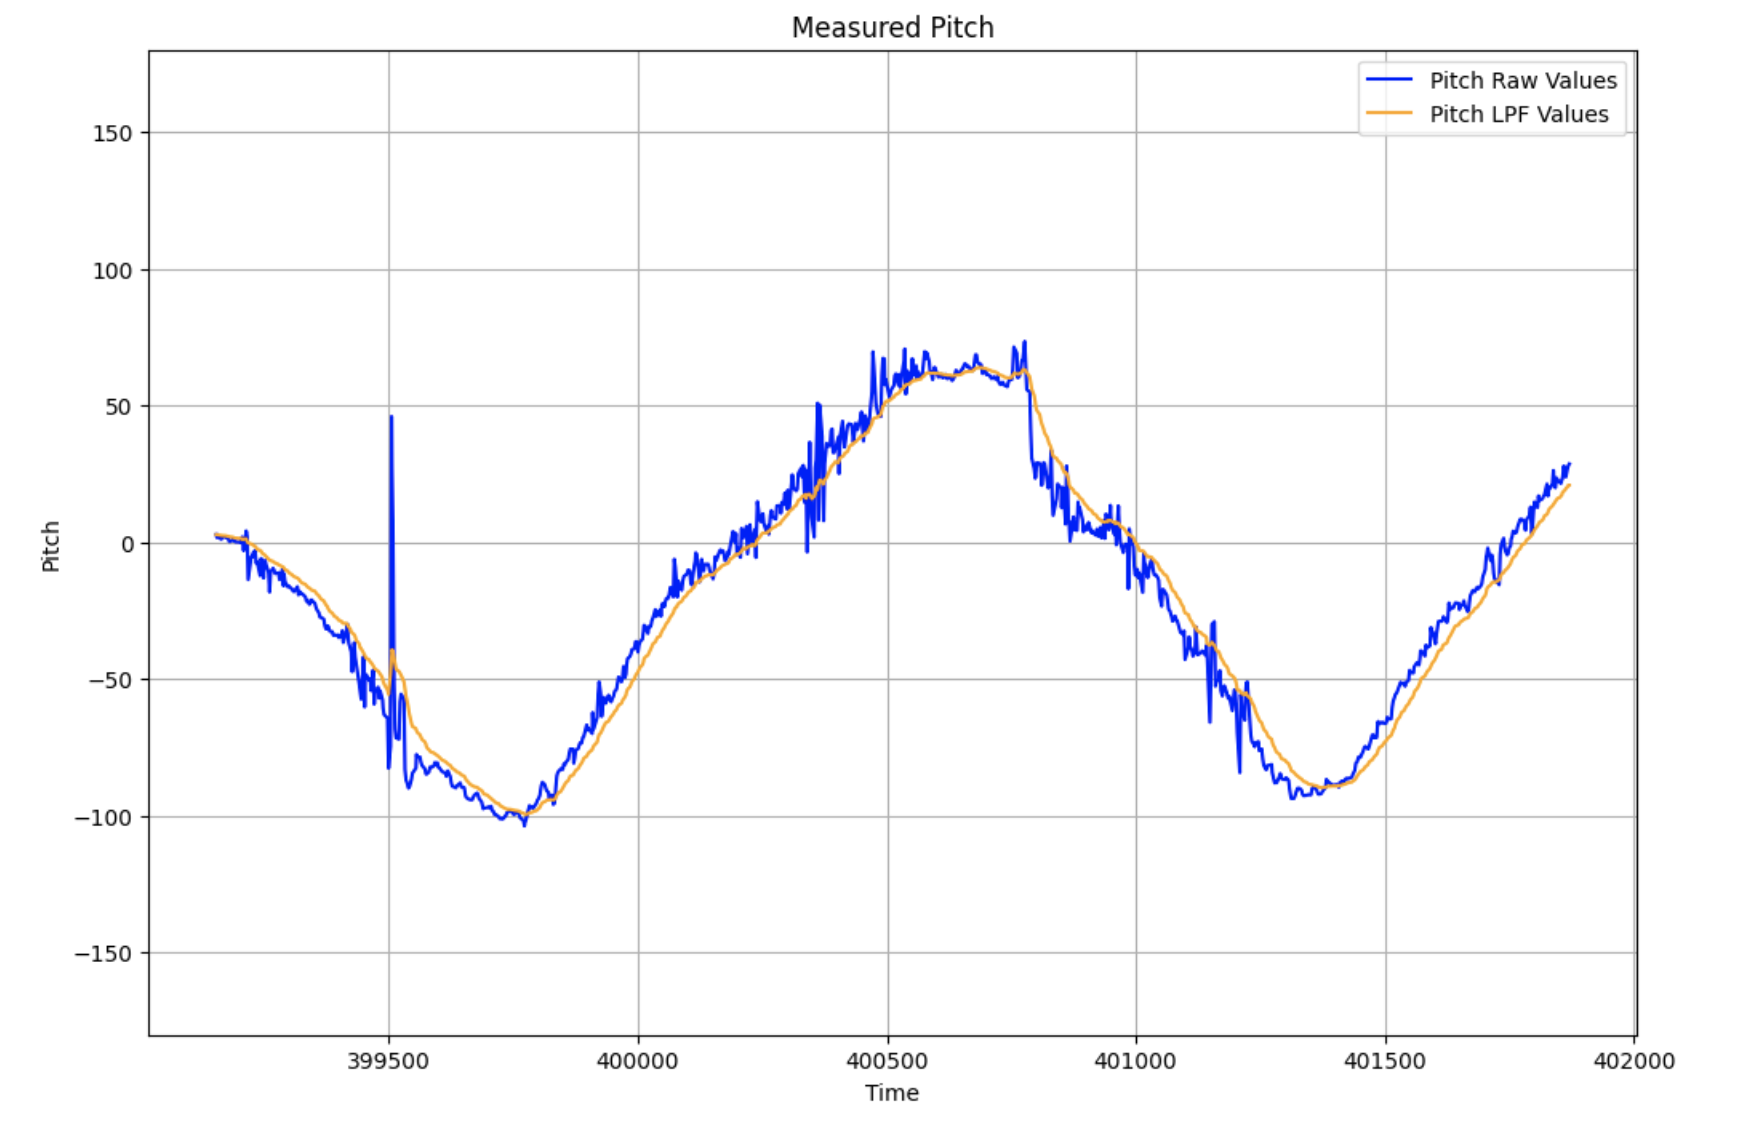1738x1128 pixels.
Task: Click the x-axis tick label 400500
Action: pyautogui.click(x=887, y=1062)
